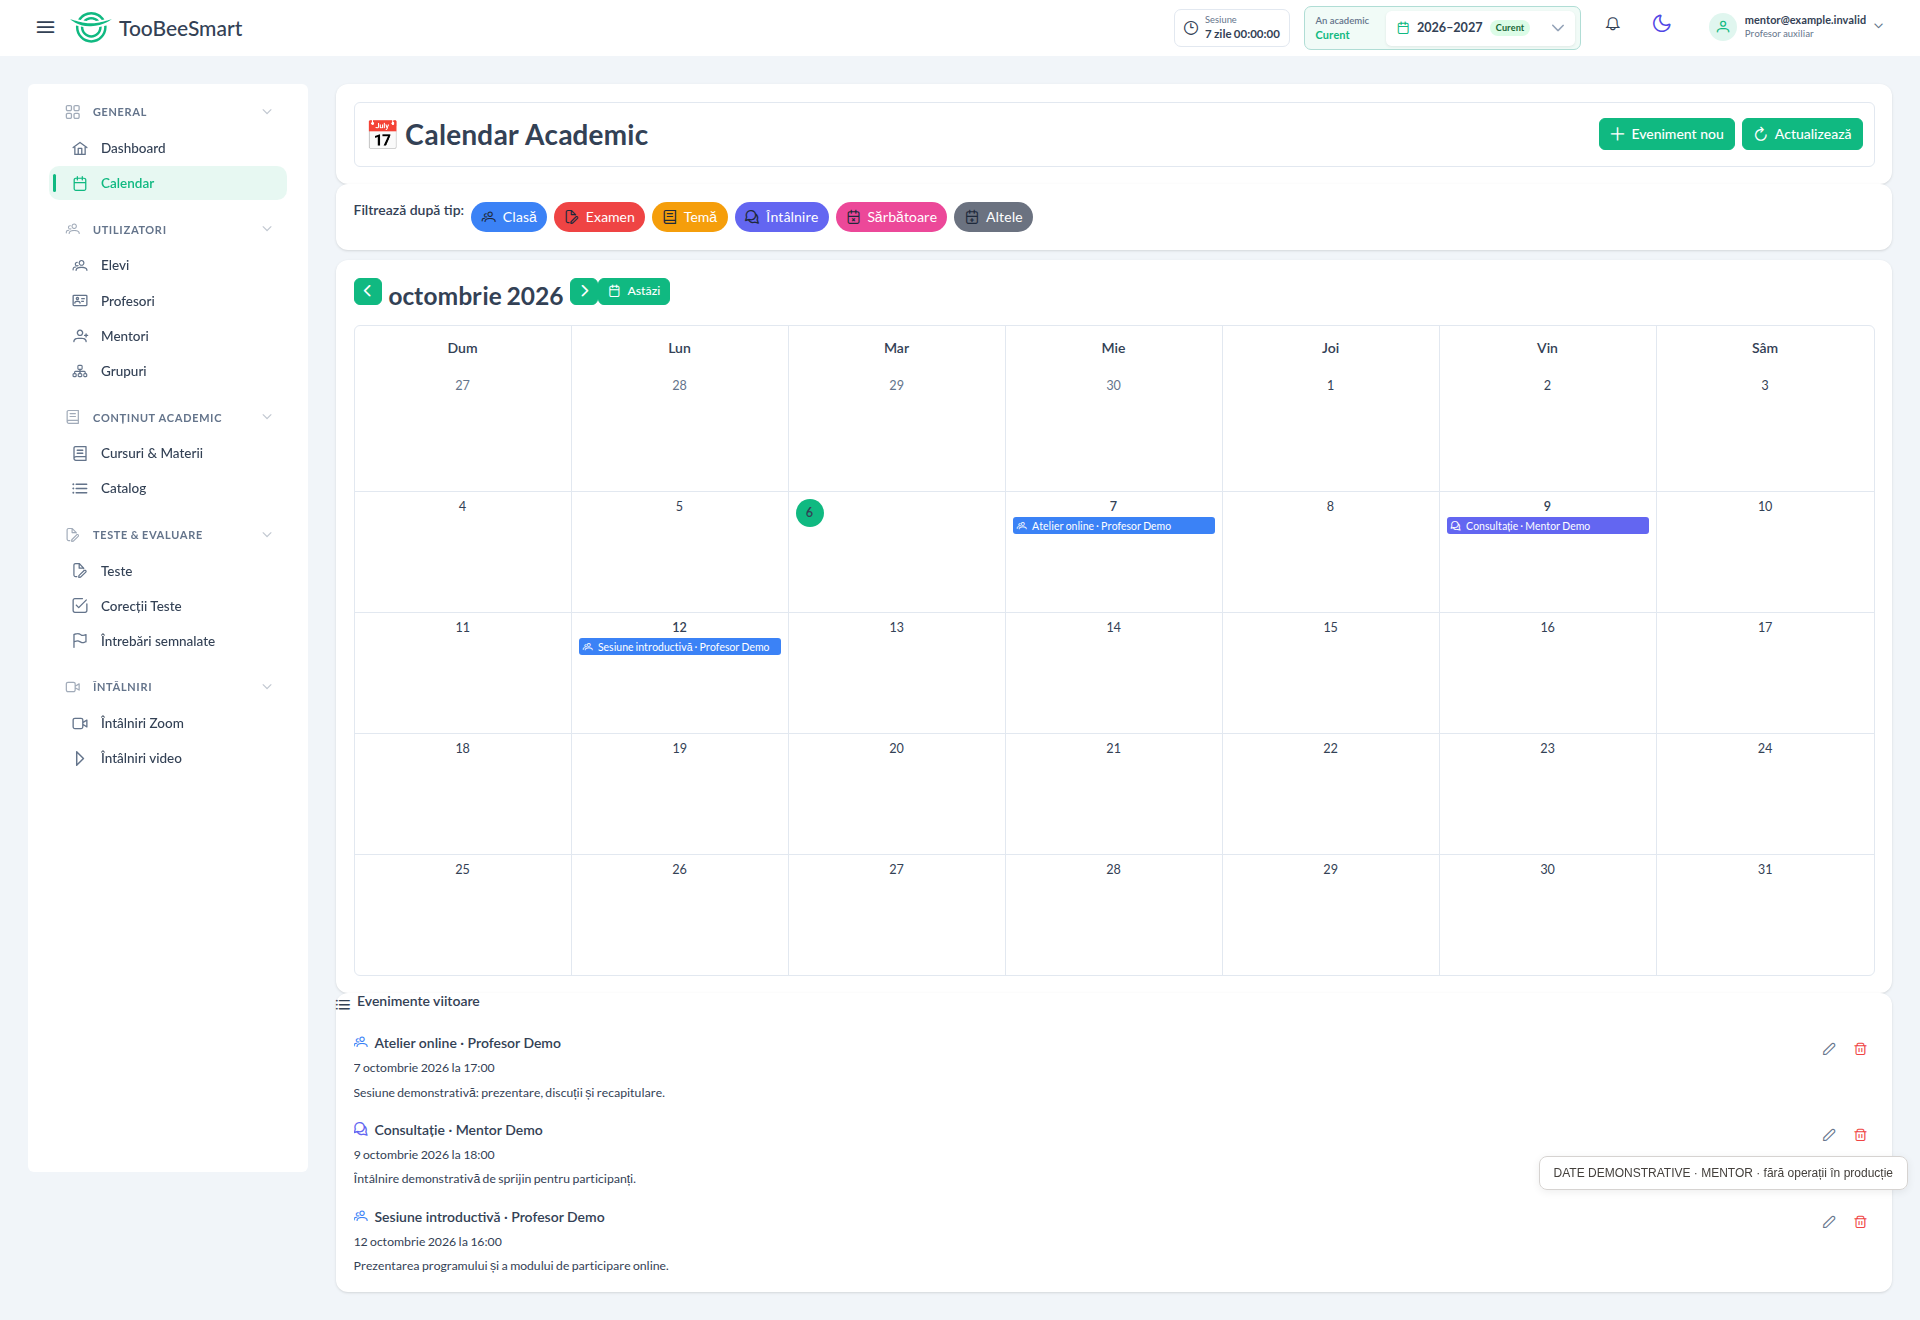Open the notifications bell
Viewport: 1920px width, 1320px height.
(x=1613, y=25)
